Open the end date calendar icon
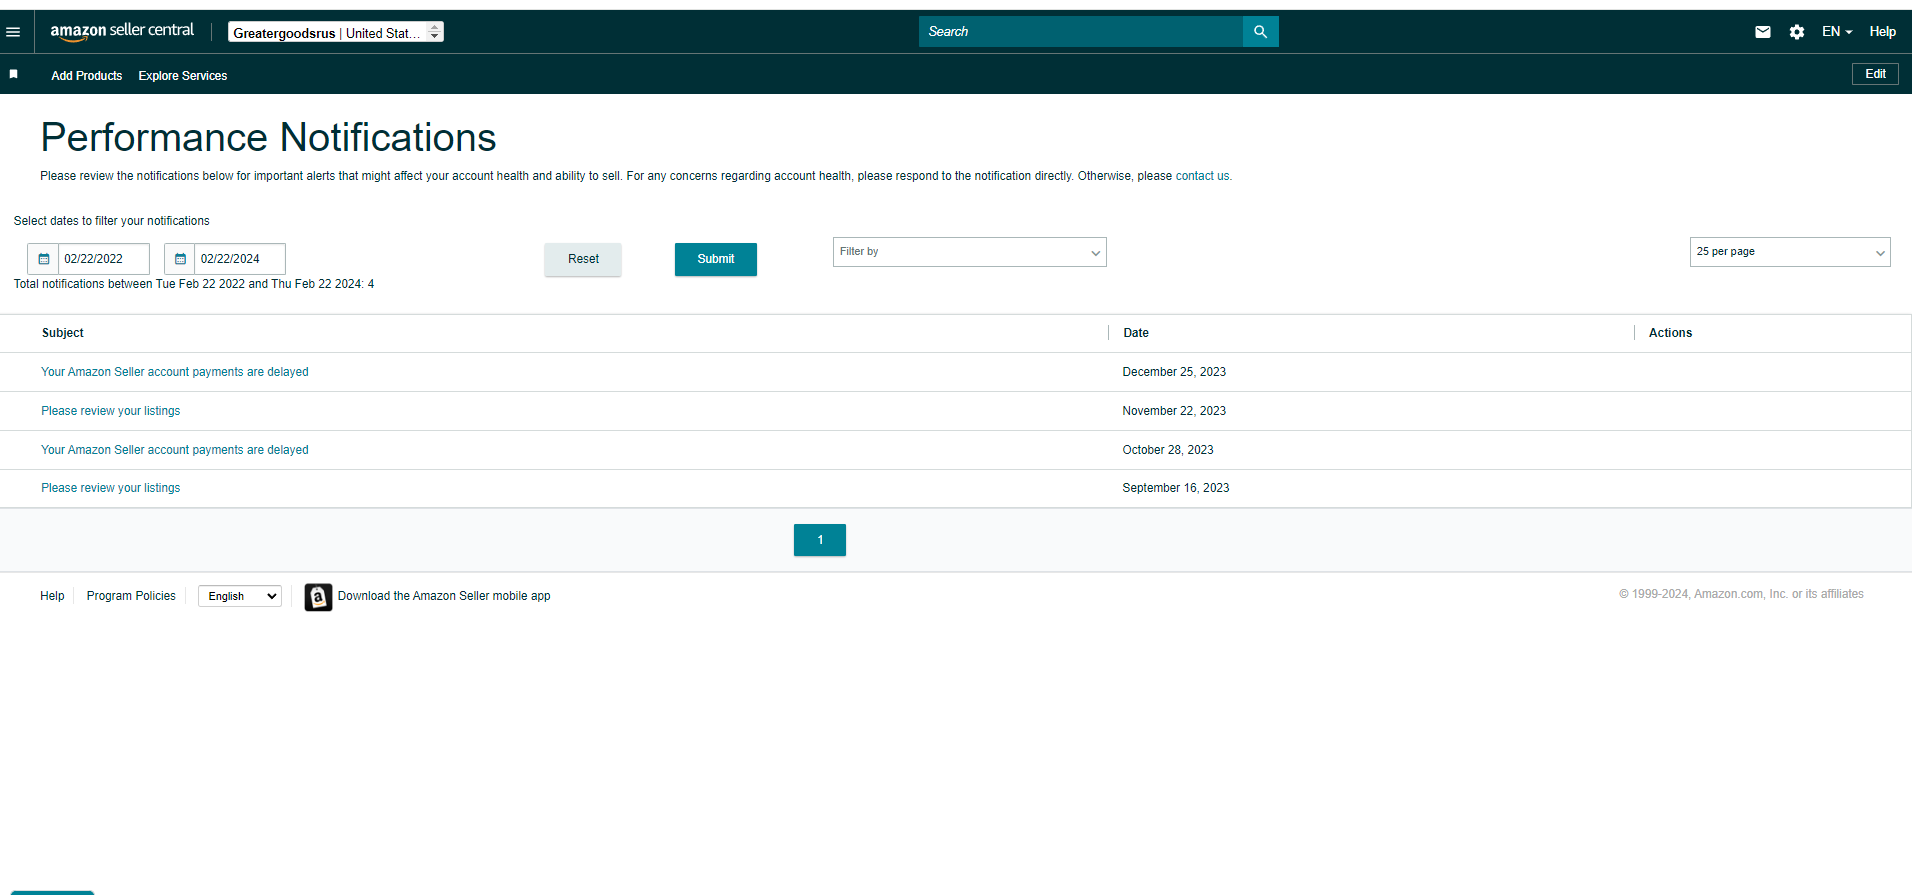The height and width of the screenshot is (895, 1912). [x=180, y=259]
